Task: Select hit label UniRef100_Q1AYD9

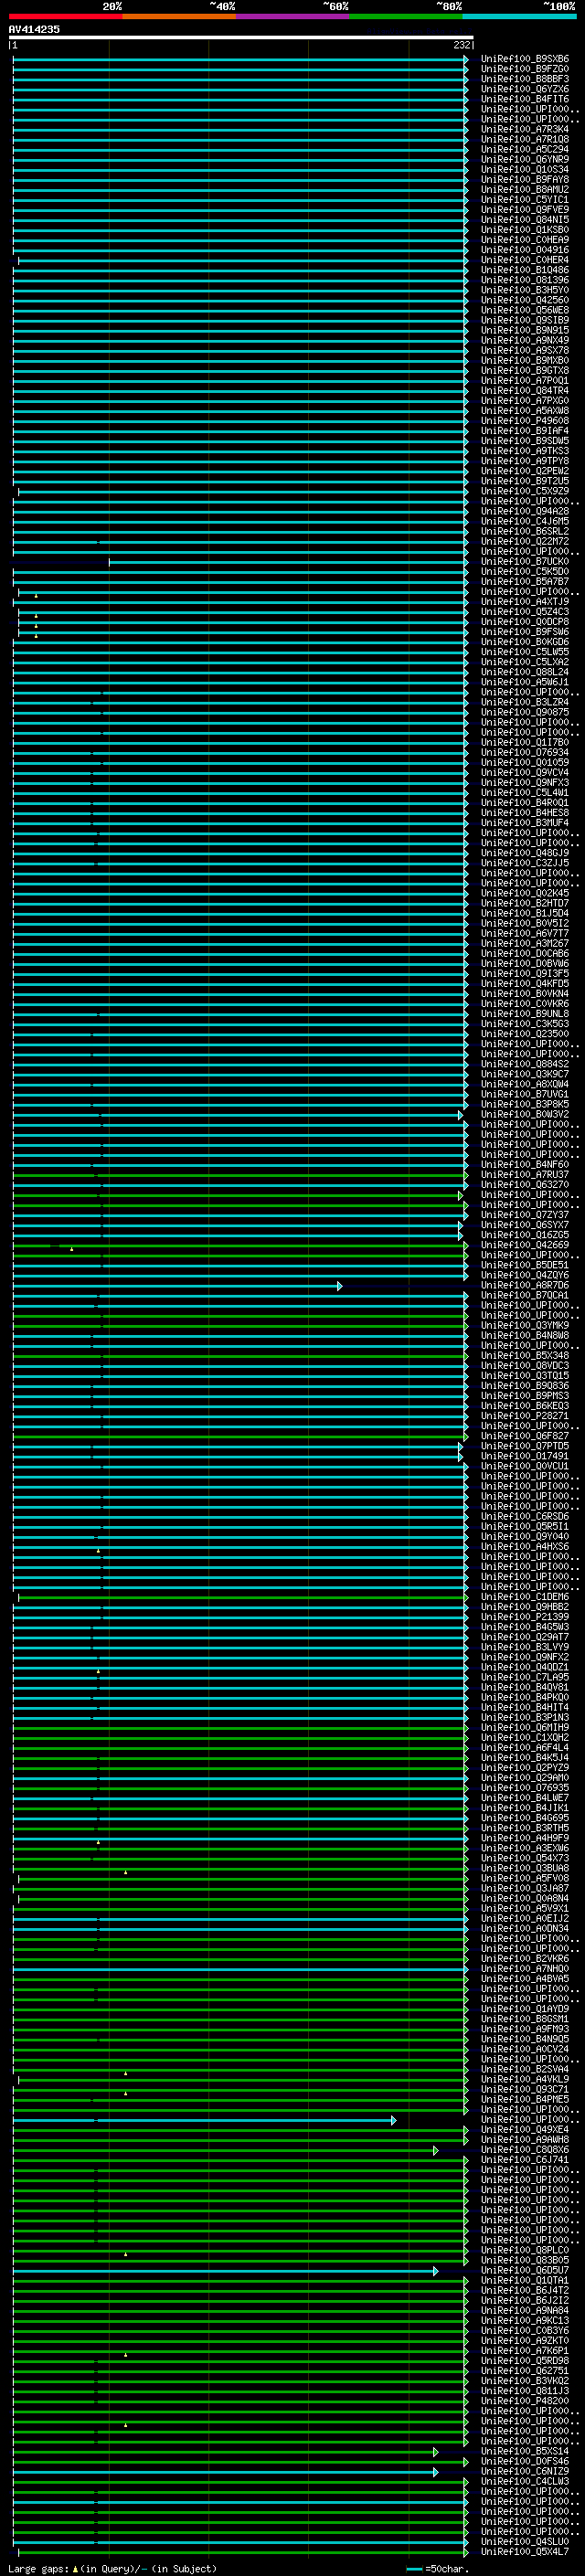Action: click(525, 2009)
